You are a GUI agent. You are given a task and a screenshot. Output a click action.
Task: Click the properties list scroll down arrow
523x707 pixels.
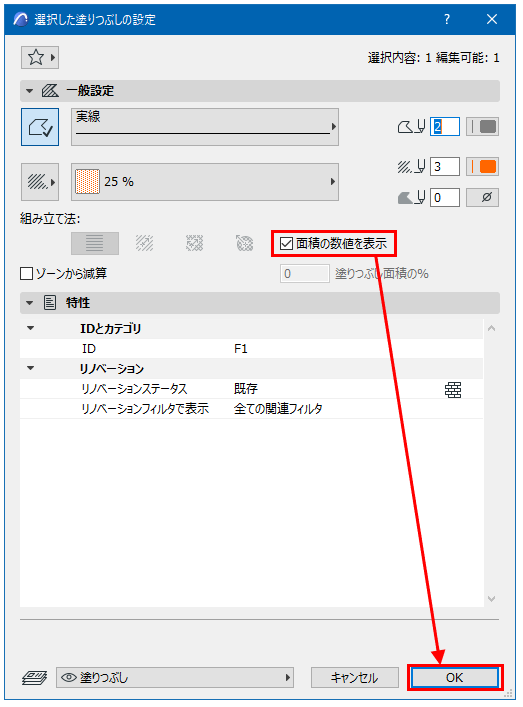tap(491, 599)
